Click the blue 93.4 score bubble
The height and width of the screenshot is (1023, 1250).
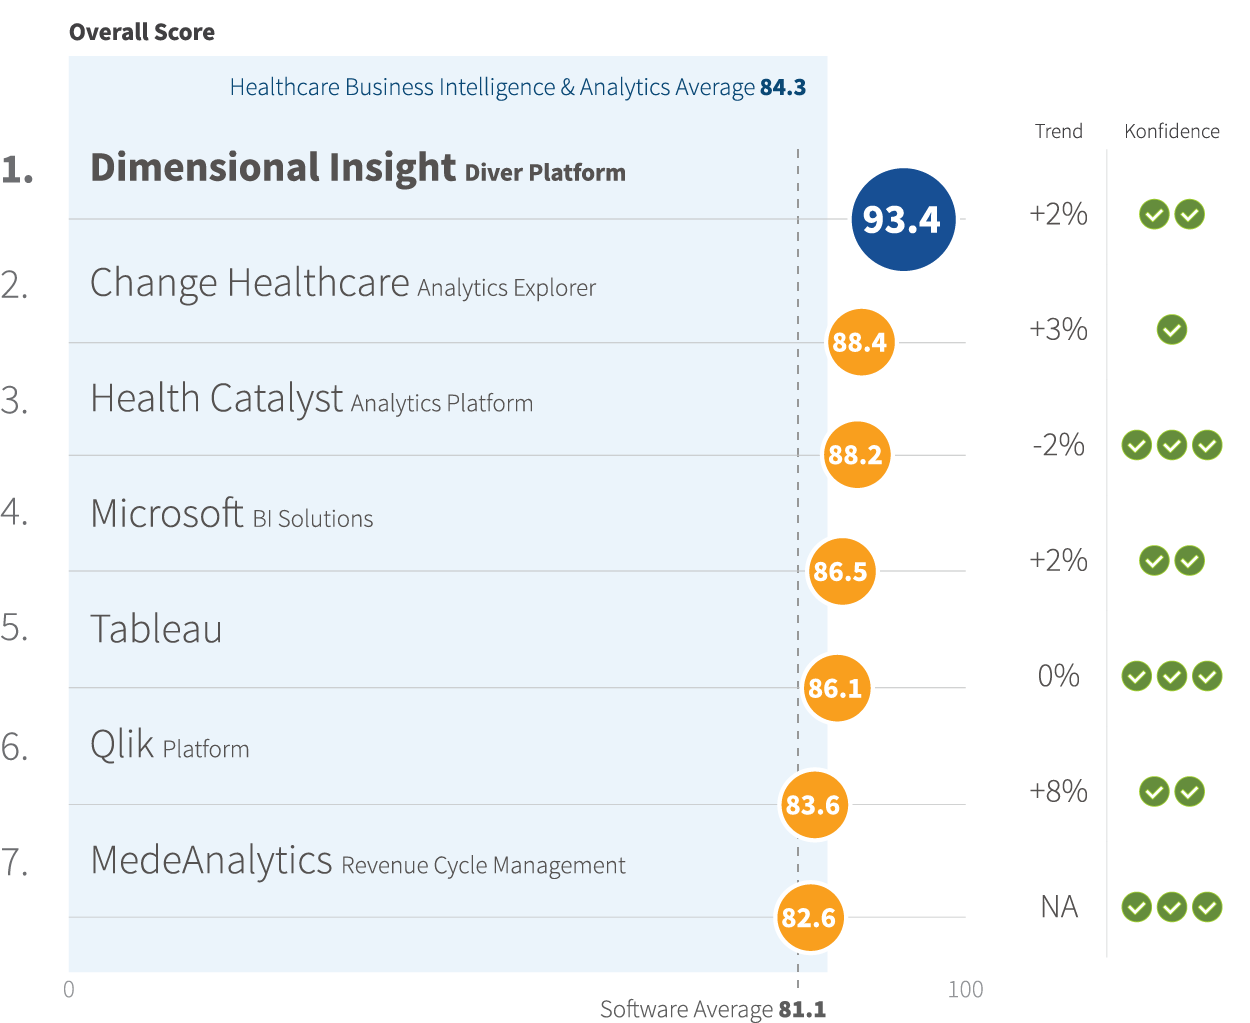tap(903, 219)
